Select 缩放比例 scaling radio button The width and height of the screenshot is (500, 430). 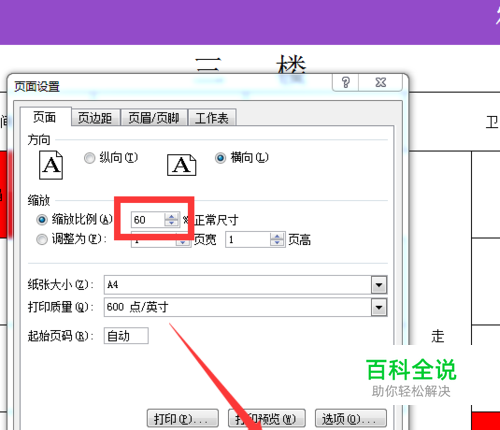[42, 220]
